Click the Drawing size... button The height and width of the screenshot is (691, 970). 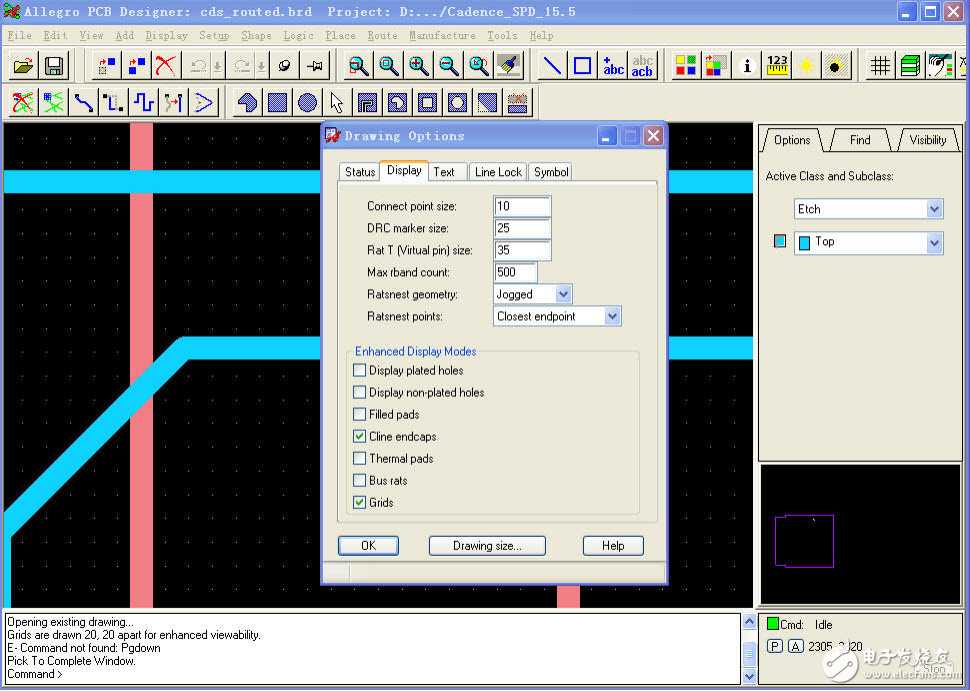(487, 546)
